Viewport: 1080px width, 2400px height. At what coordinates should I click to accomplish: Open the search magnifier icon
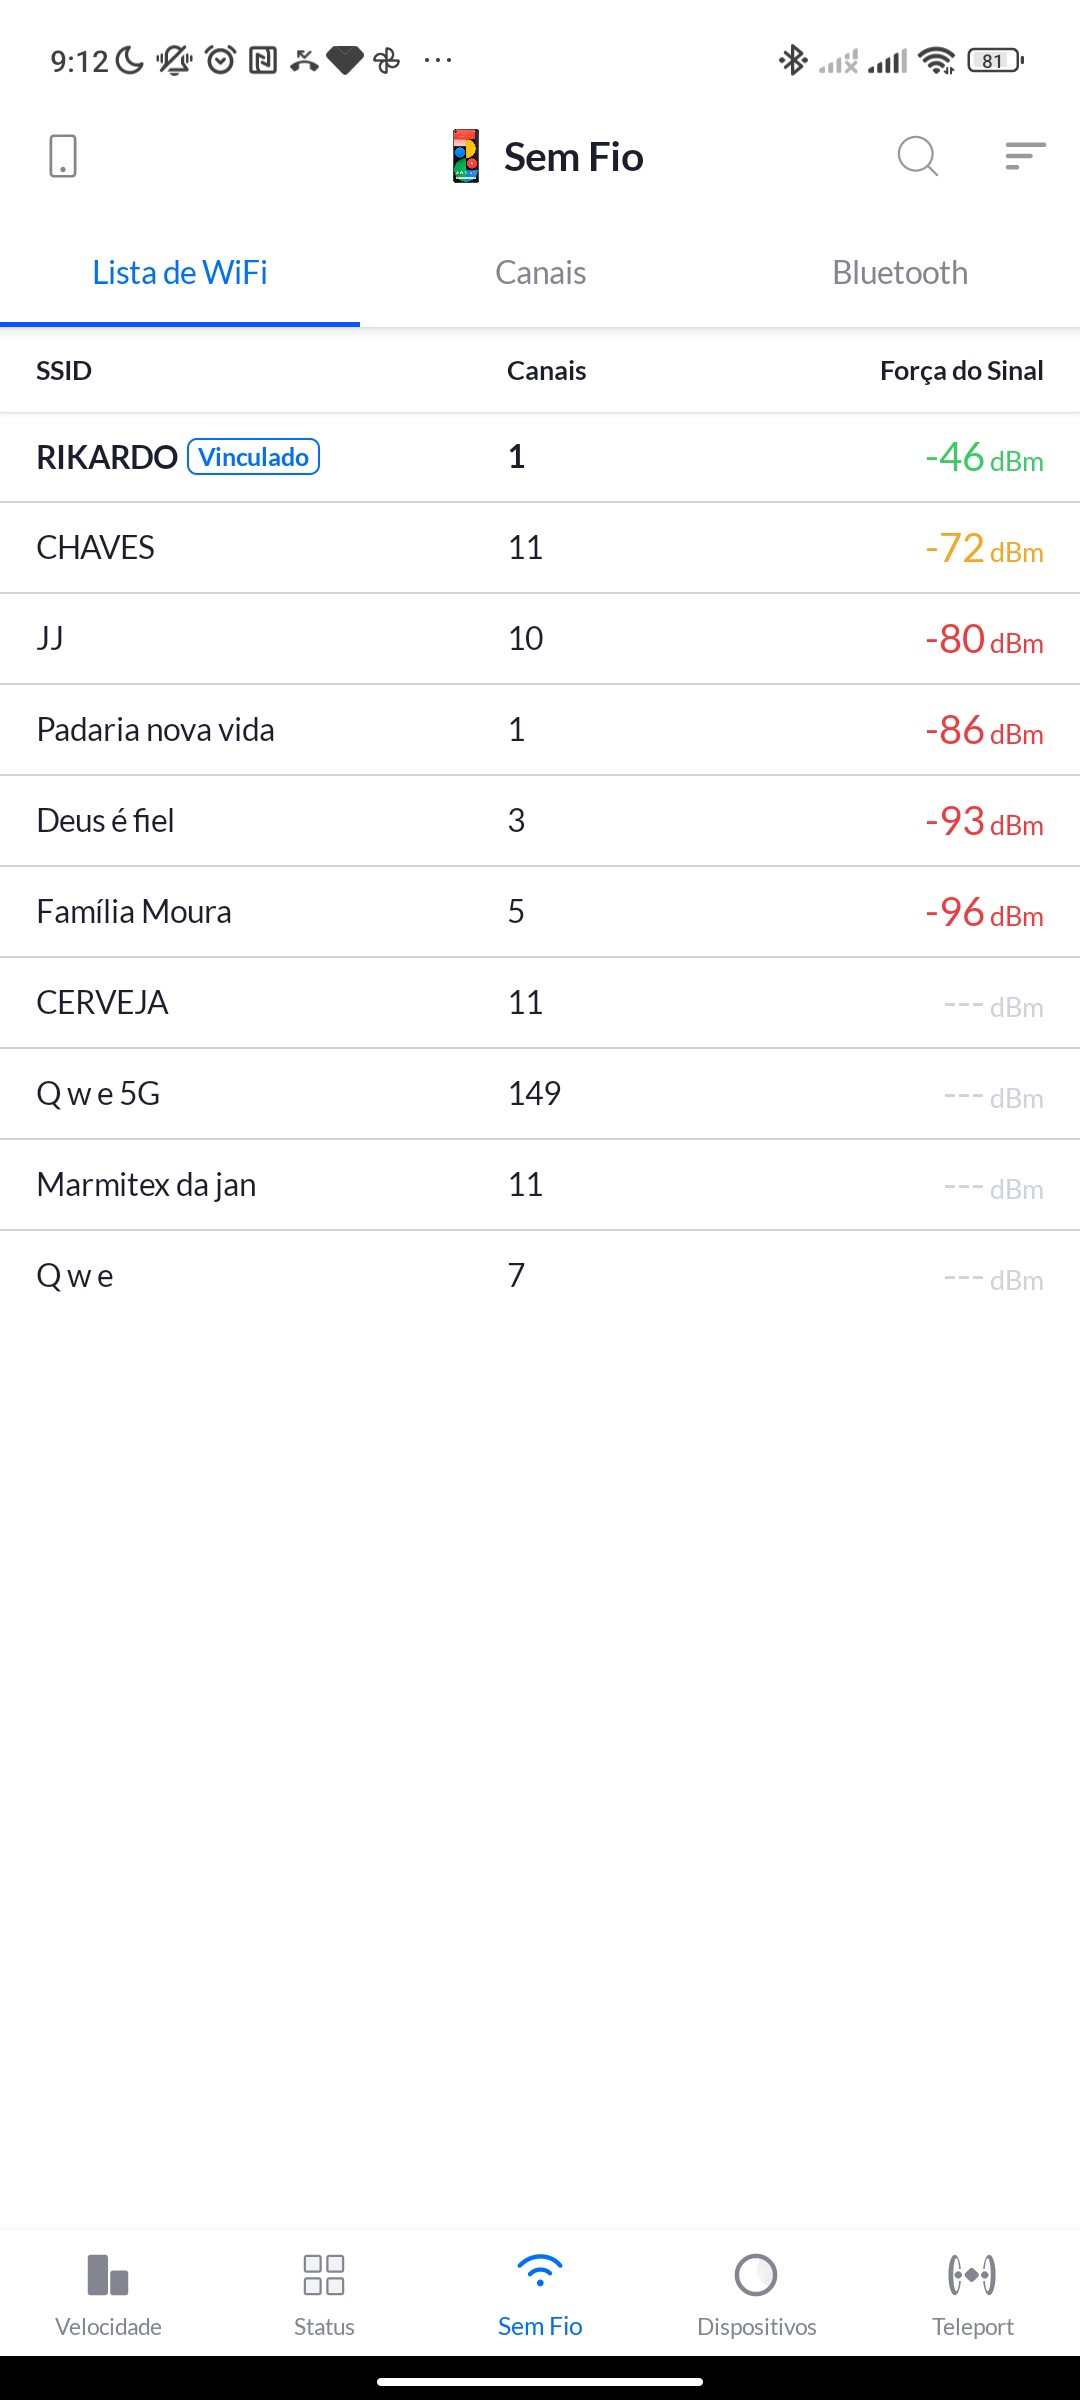(x=917, y=156)
